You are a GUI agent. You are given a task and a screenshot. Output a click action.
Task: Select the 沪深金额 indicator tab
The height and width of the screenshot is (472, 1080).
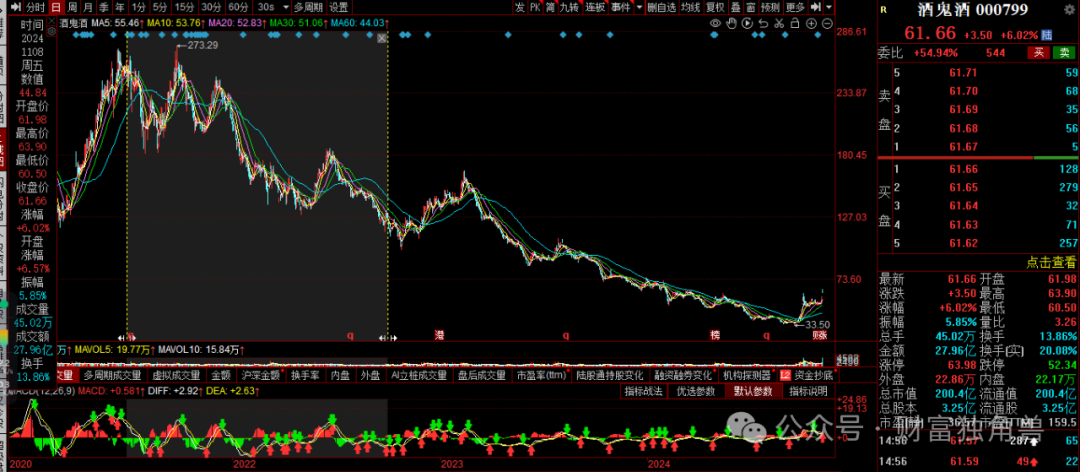261,376
